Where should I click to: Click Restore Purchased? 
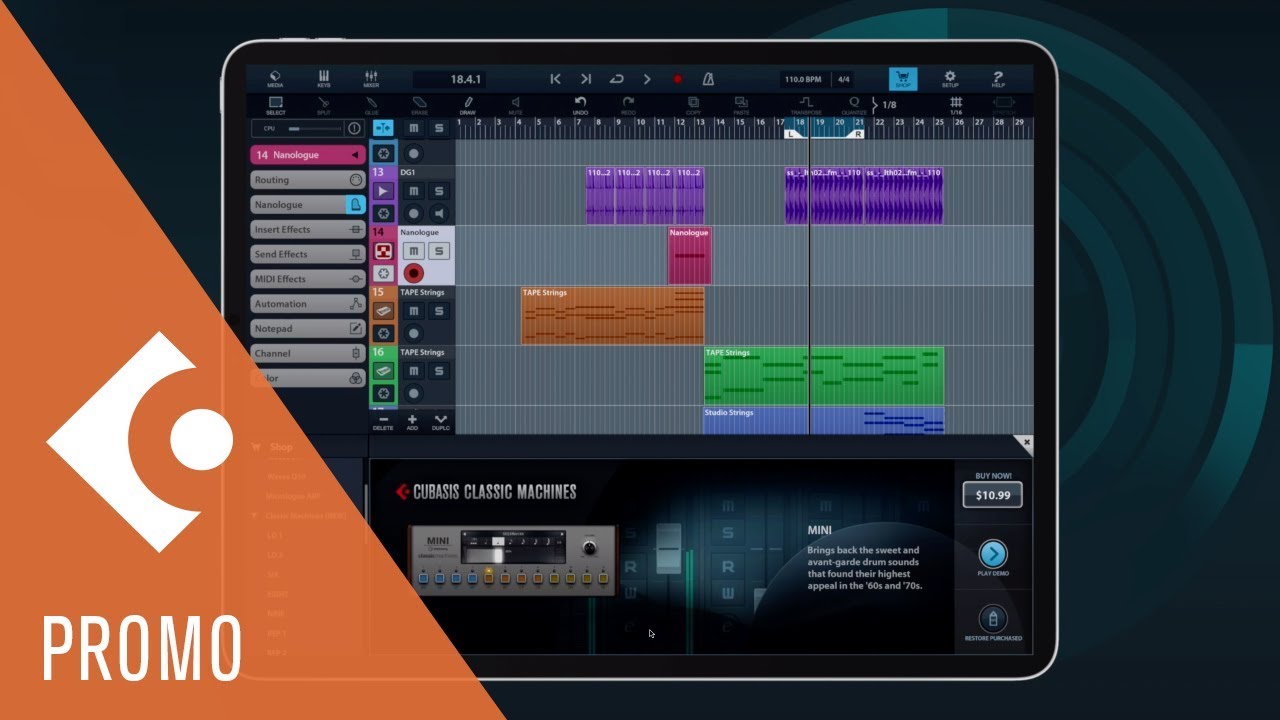pyautogui.click(x=992, y=618)
